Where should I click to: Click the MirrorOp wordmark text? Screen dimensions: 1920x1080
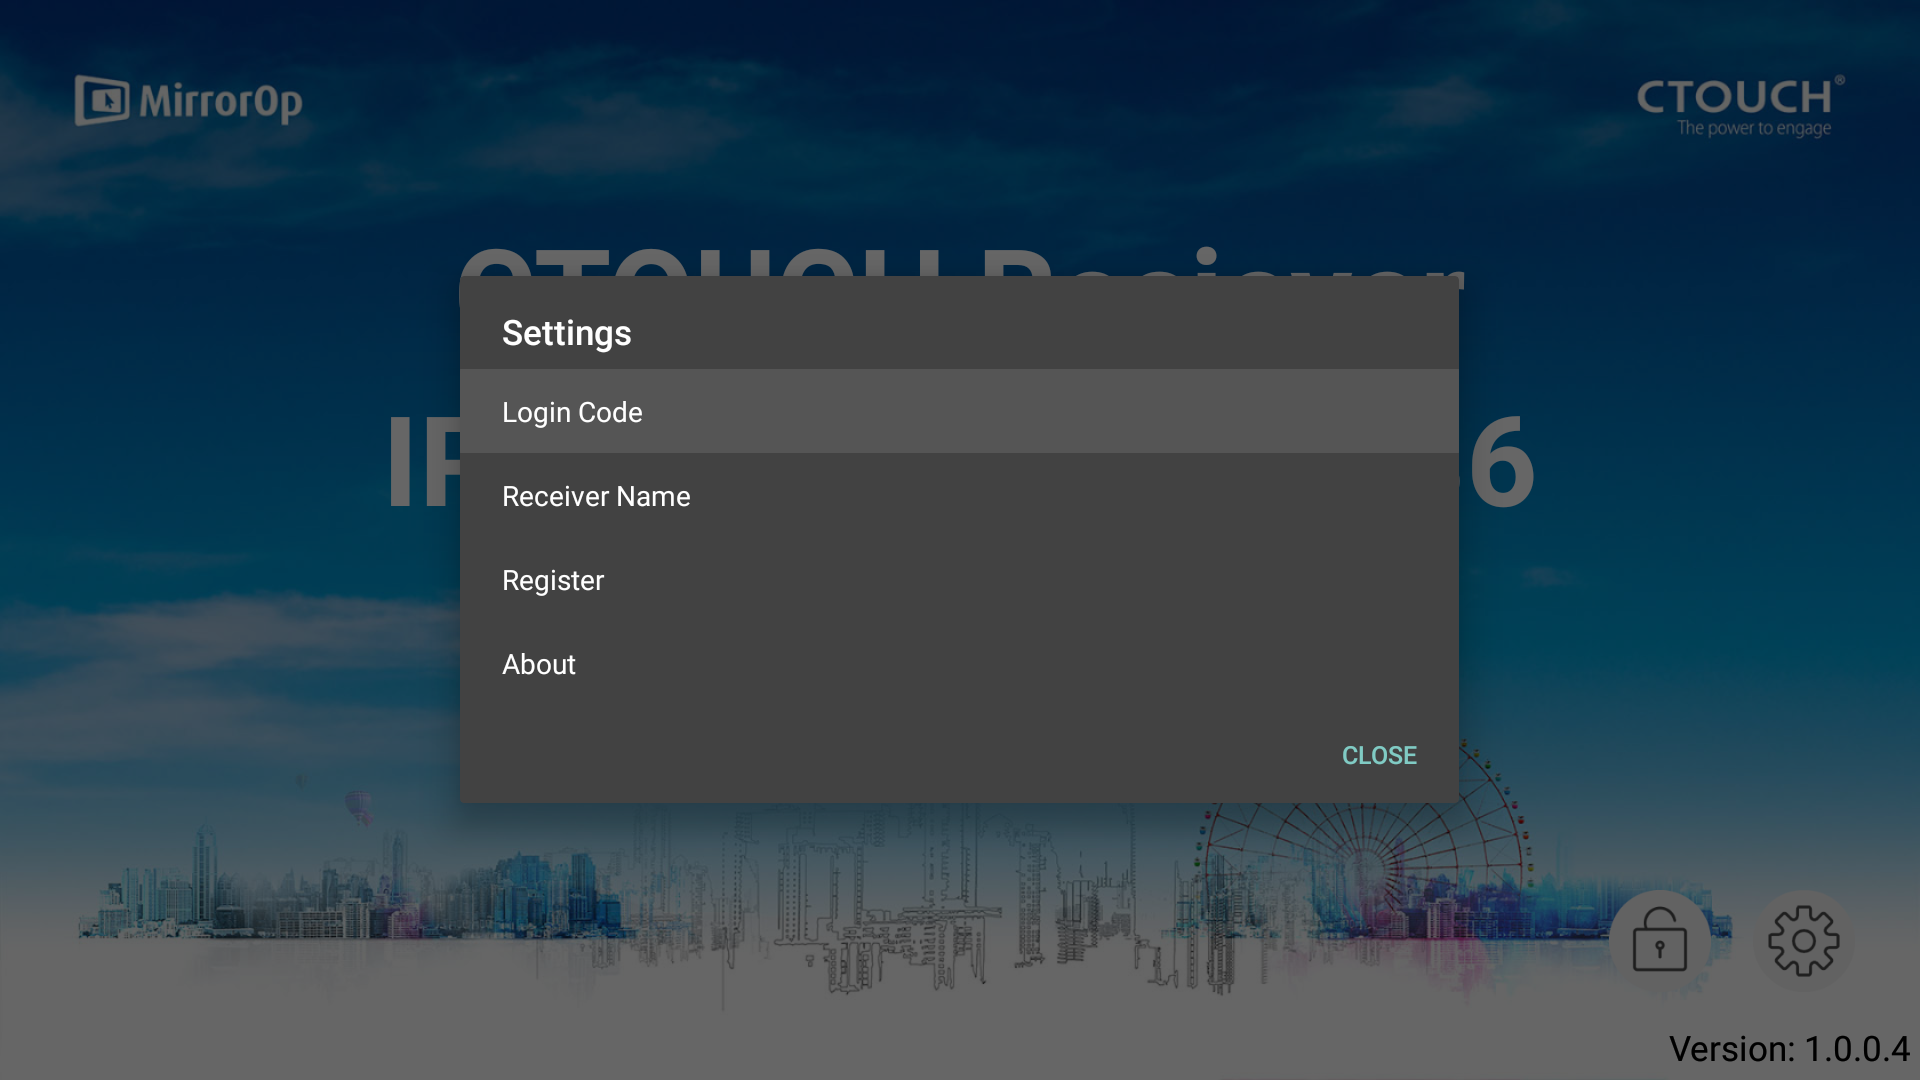221,102
